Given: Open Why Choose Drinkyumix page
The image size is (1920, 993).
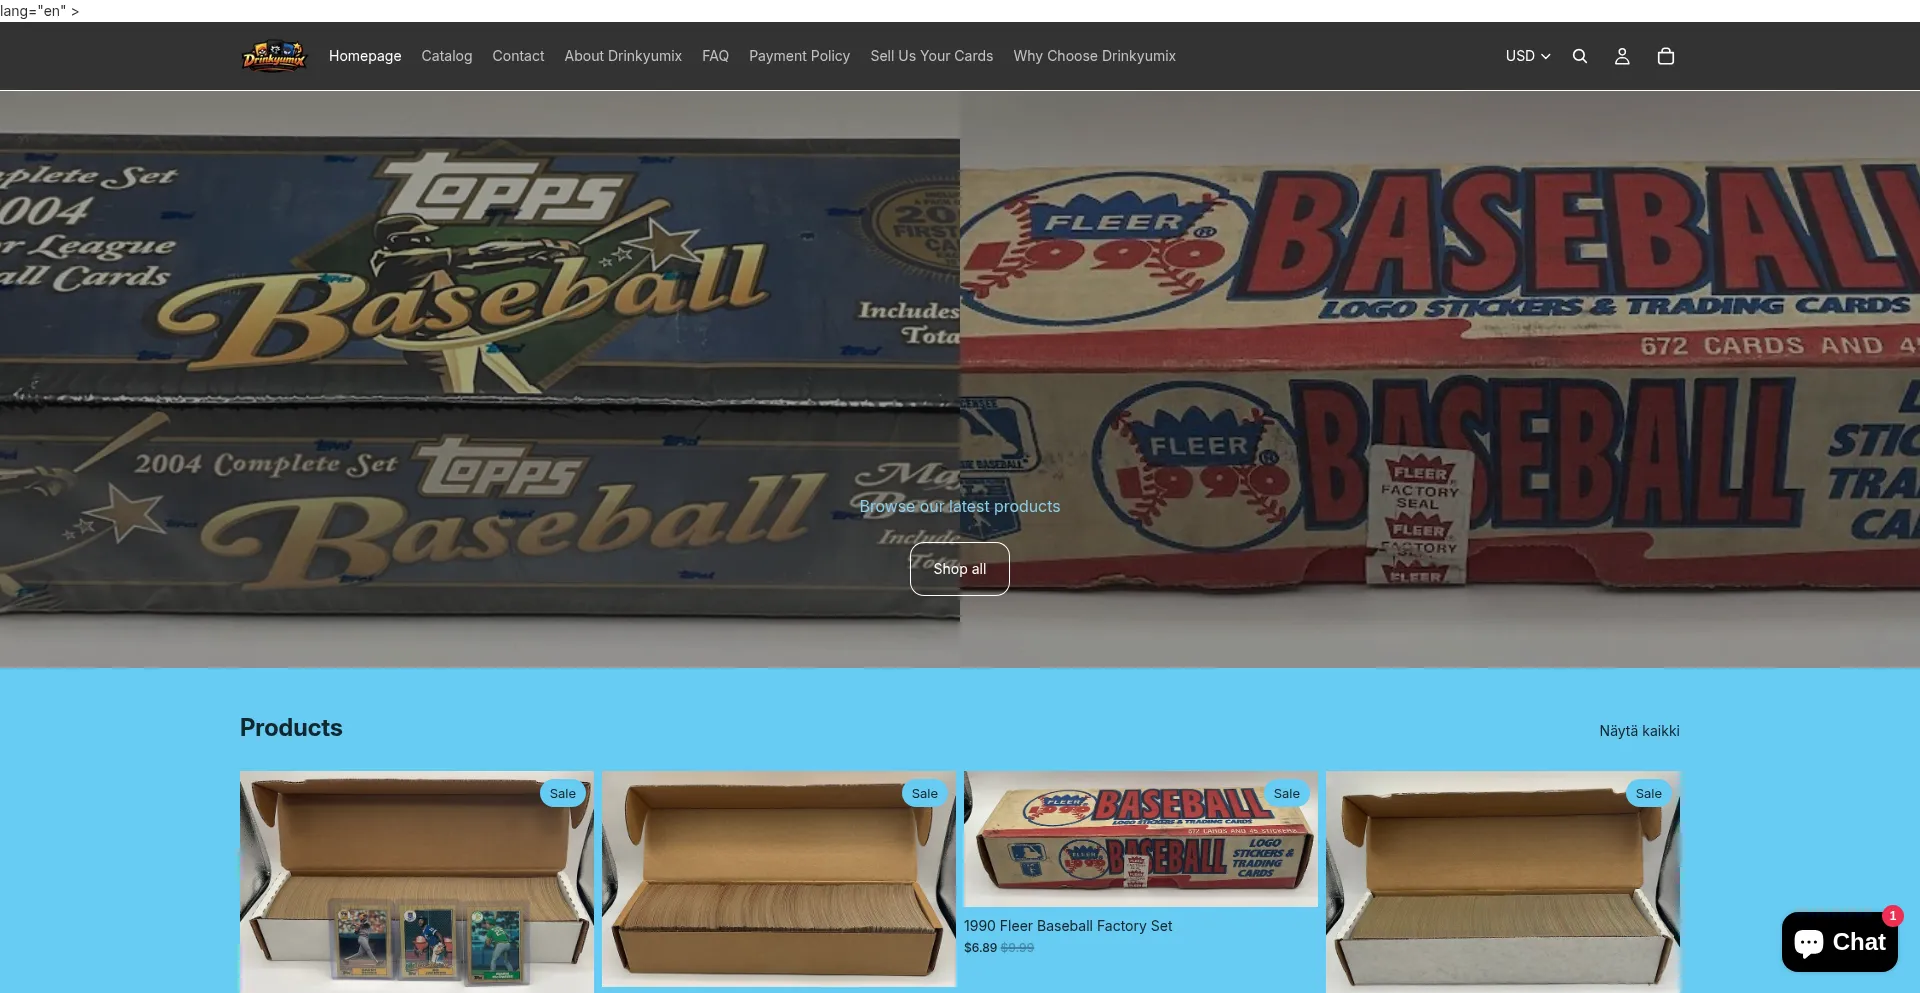Looking at the screenshot, I should 1094,56.
